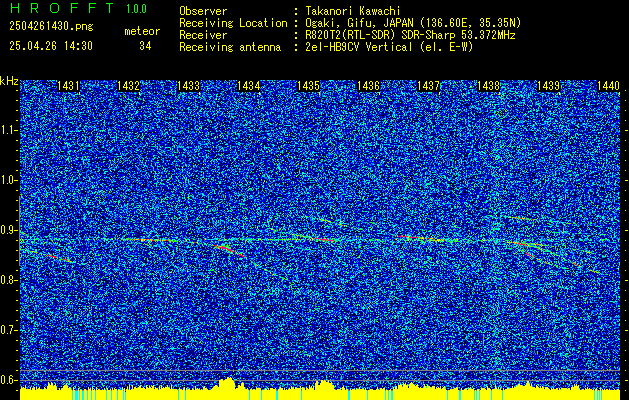Click the 1440 time marker

[609, 86]
